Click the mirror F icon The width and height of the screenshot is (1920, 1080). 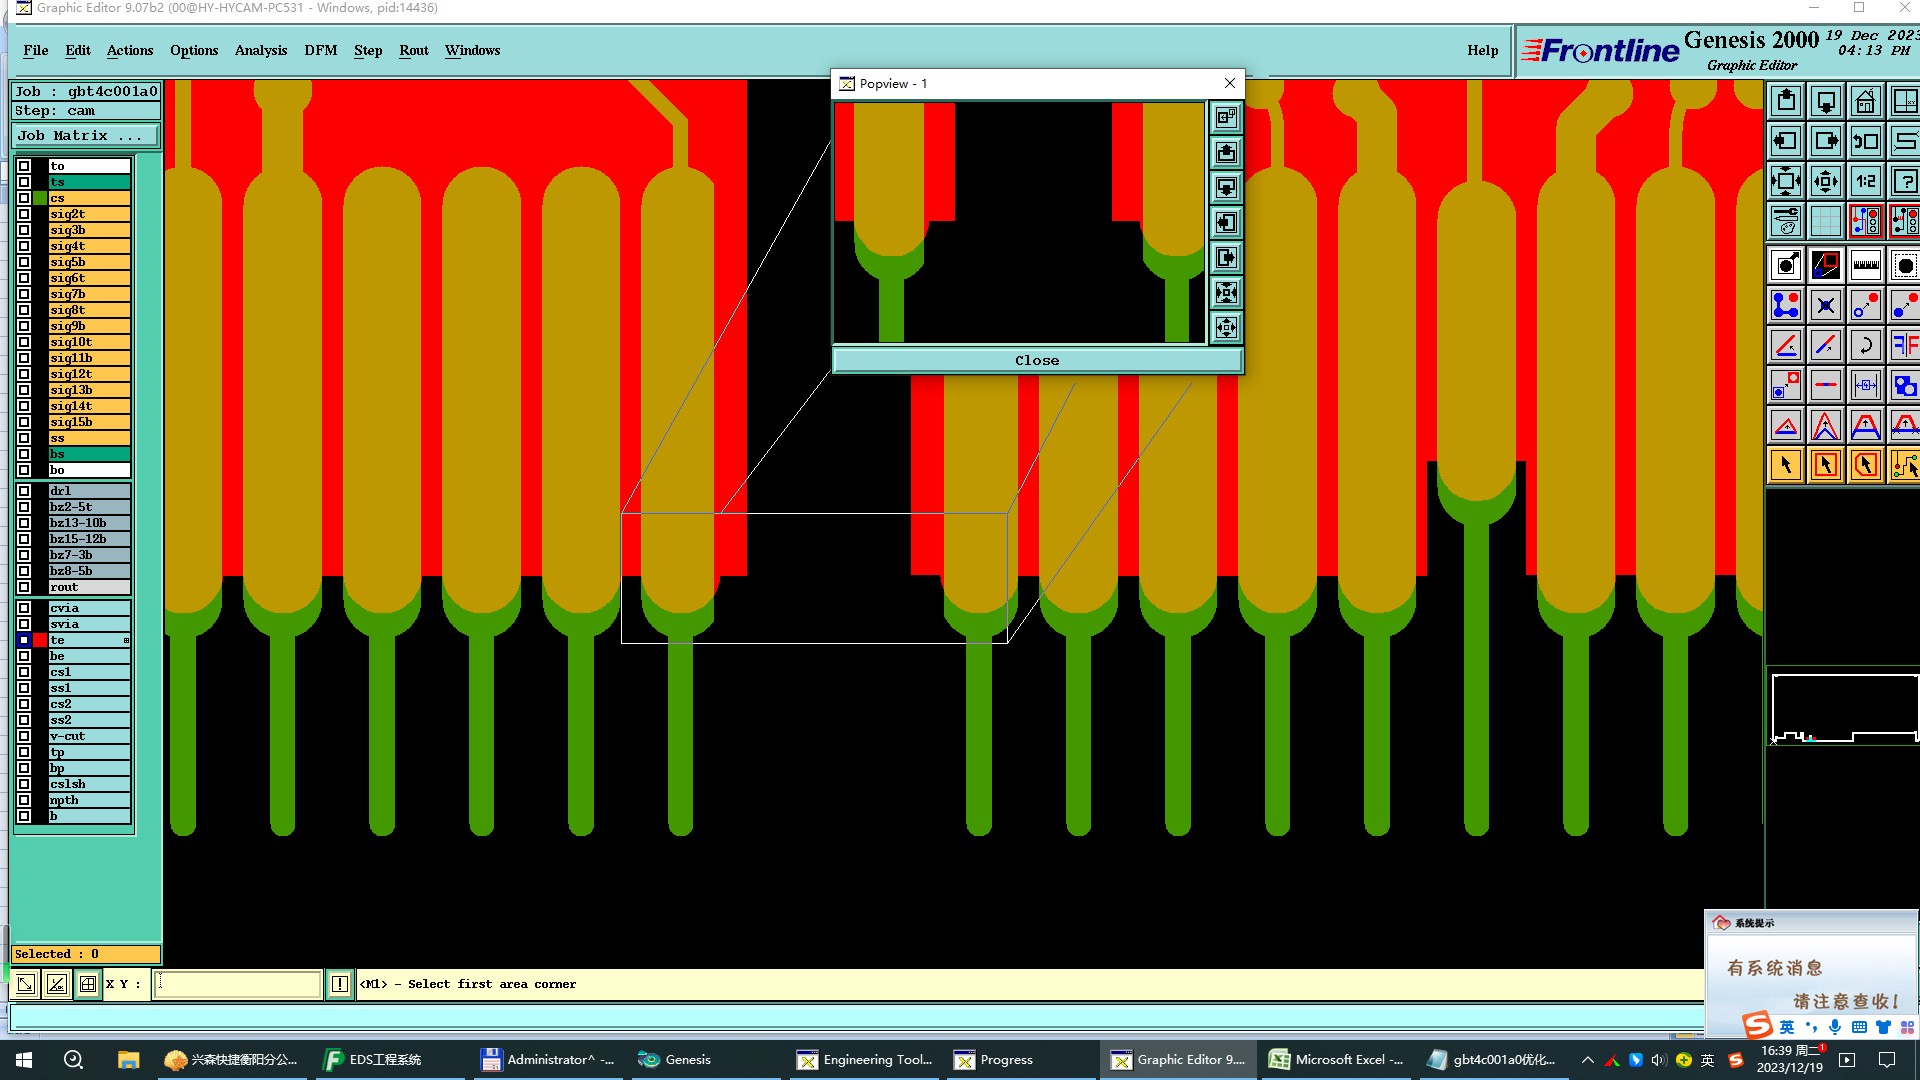point(1904,346)
